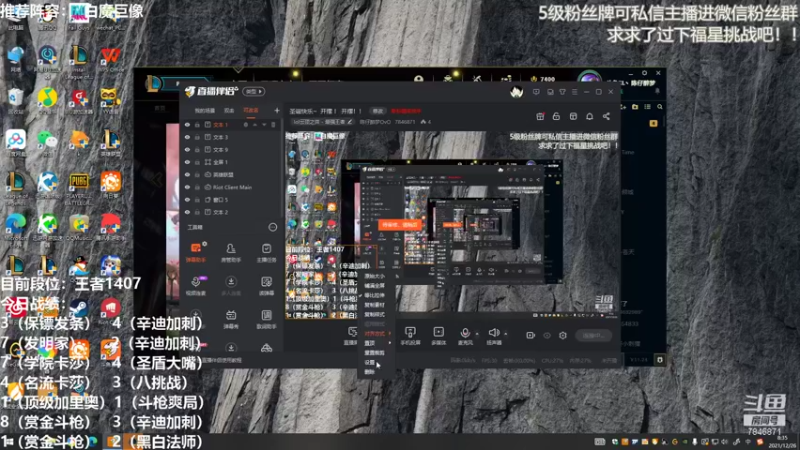Open the pill dropdown beside app logo
Screen dimensions: 800x450
254,91
